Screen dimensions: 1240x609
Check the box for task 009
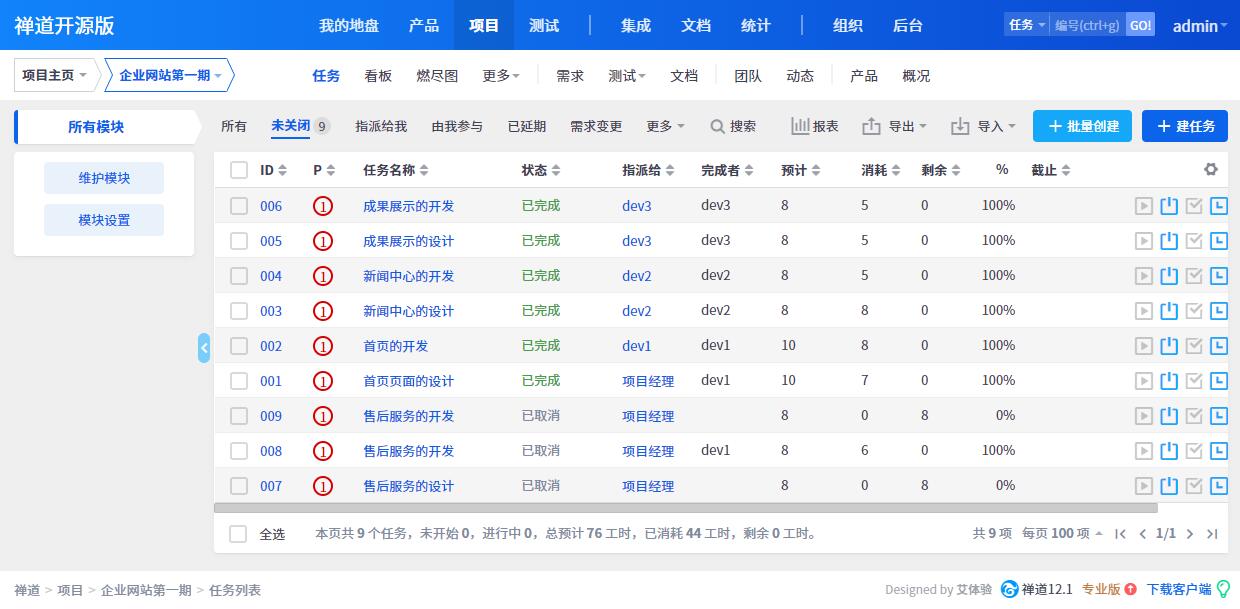tap(239, 416)
